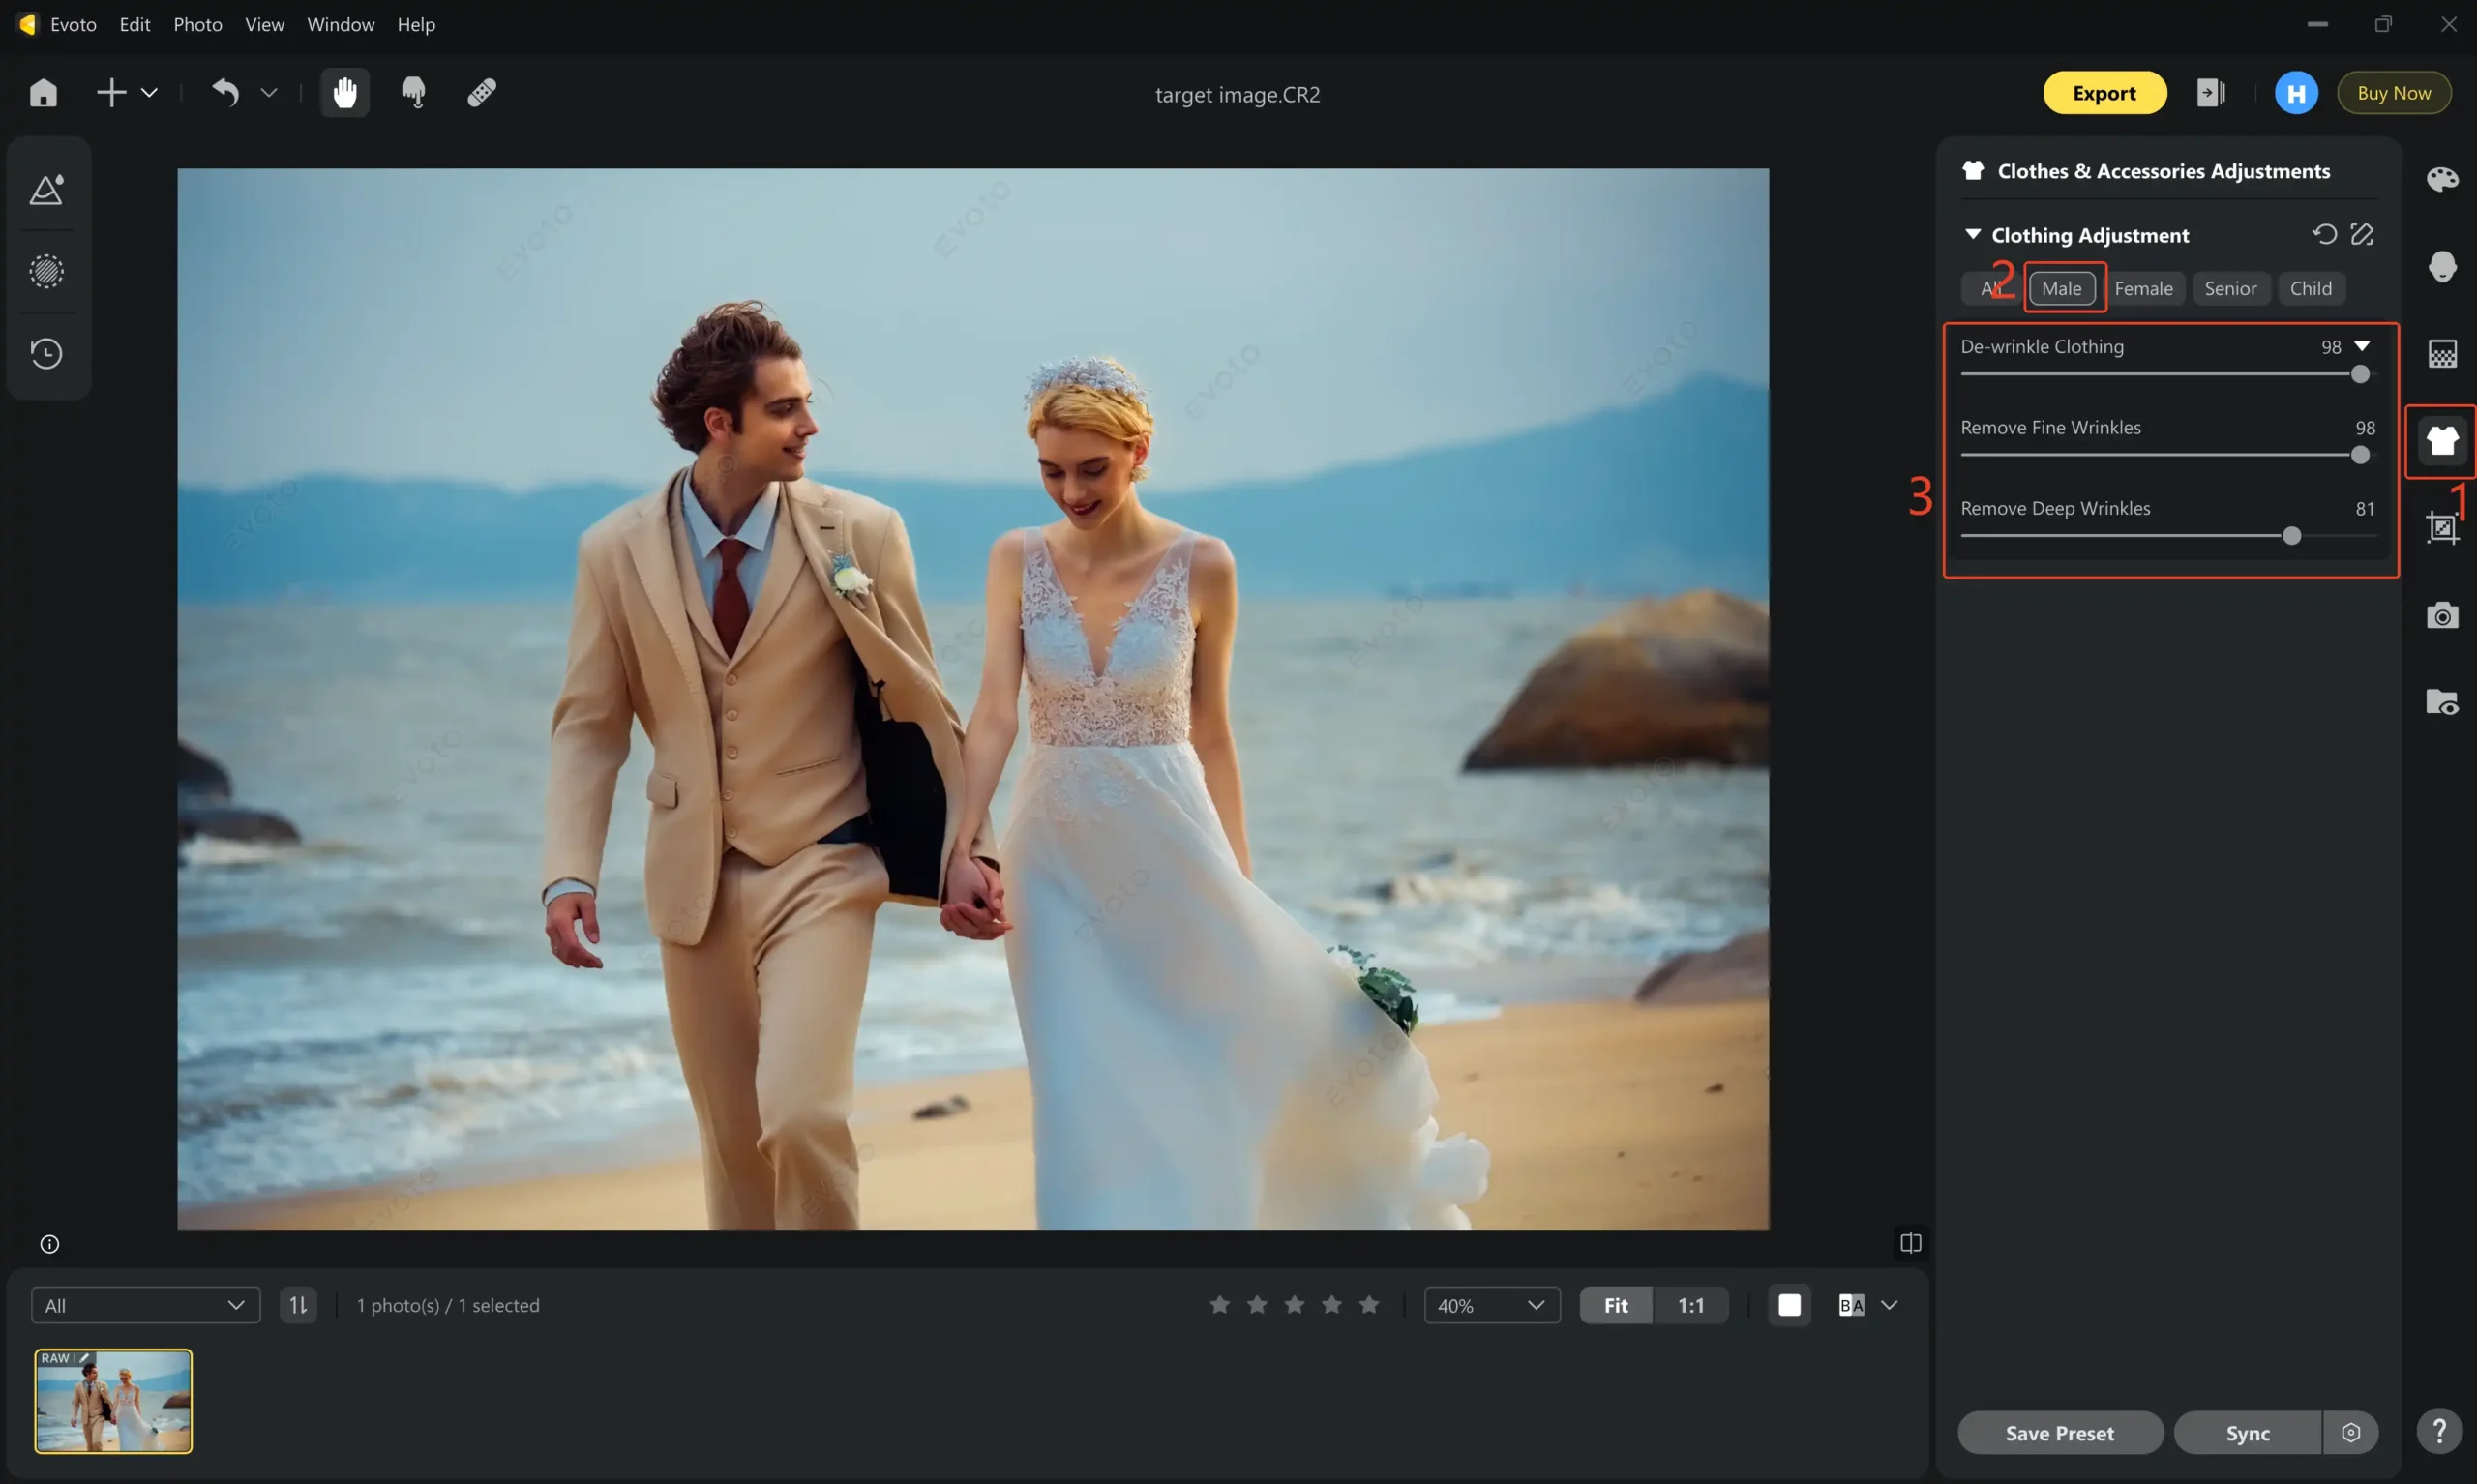Open the Evoto menu

pyautogui.click(x=73, y=24)
